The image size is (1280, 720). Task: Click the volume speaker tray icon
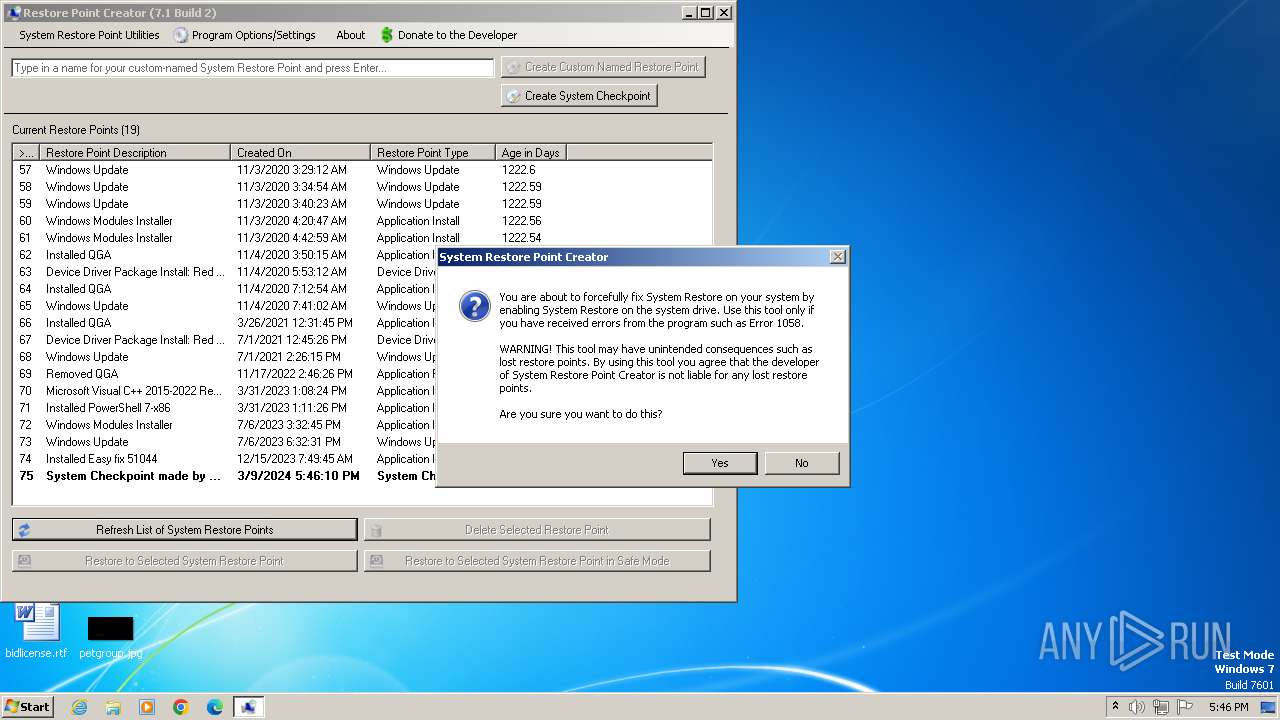coord(1137,707)
